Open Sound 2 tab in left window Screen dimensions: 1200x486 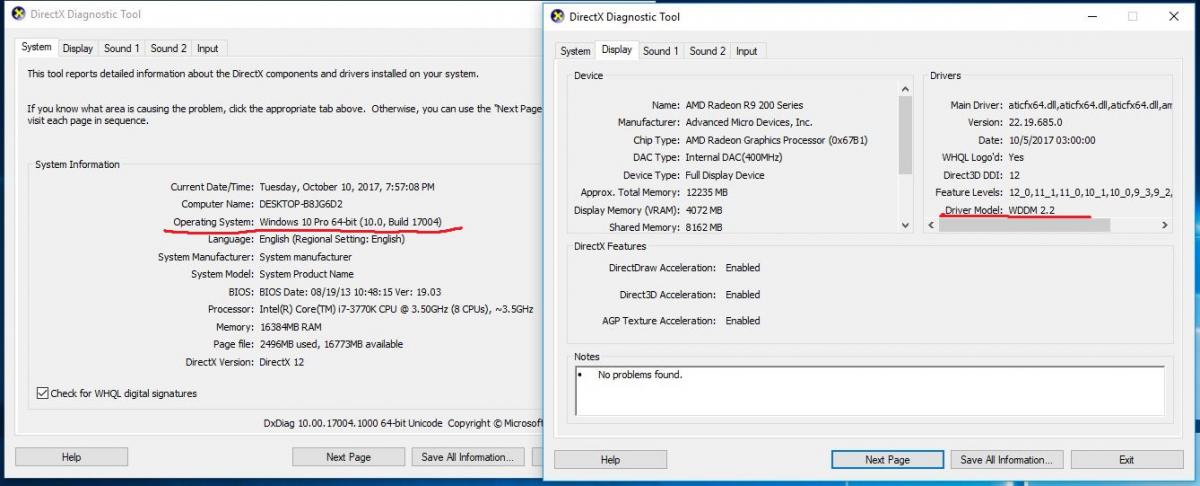168,48
